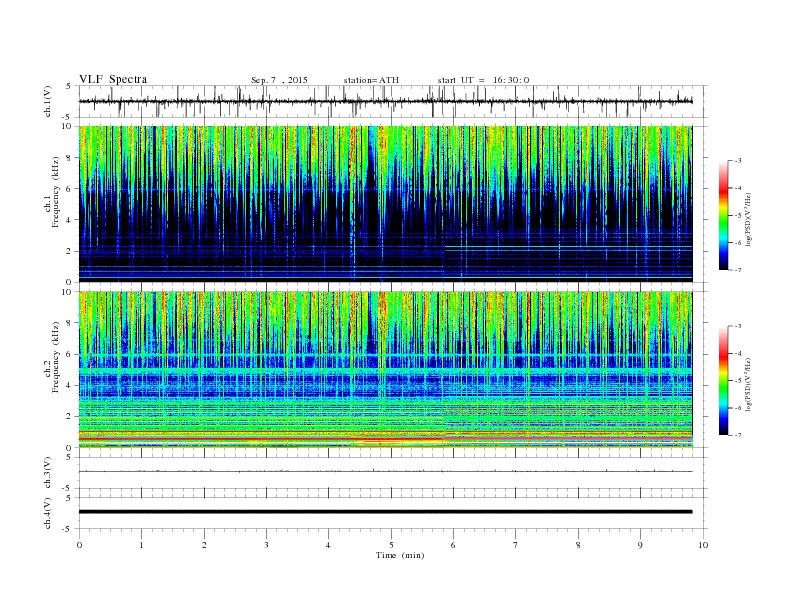Click the "-4" tick on ch.2 color bar
Image resolution: width=792 pixels, height=612 pixels.
[738, 354]
